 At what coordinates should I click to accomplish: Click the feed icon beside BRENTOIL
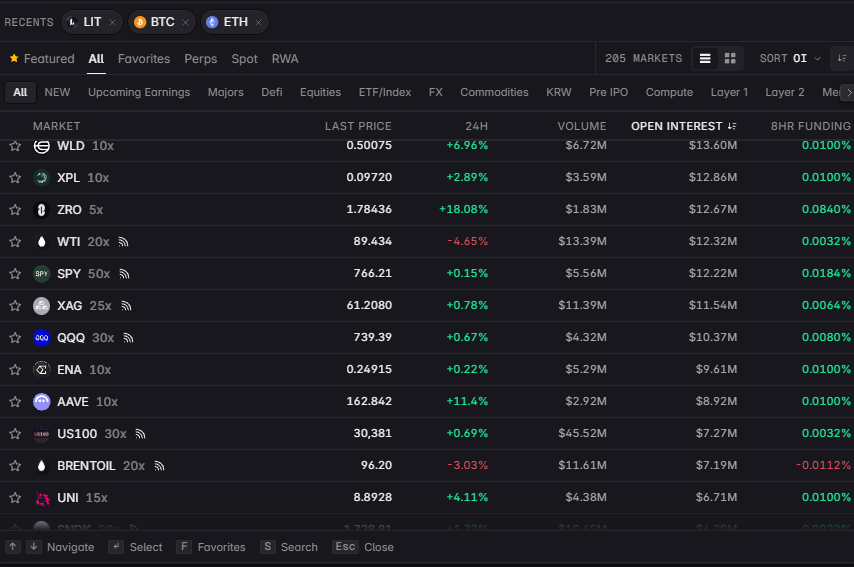tap(159, 466)
